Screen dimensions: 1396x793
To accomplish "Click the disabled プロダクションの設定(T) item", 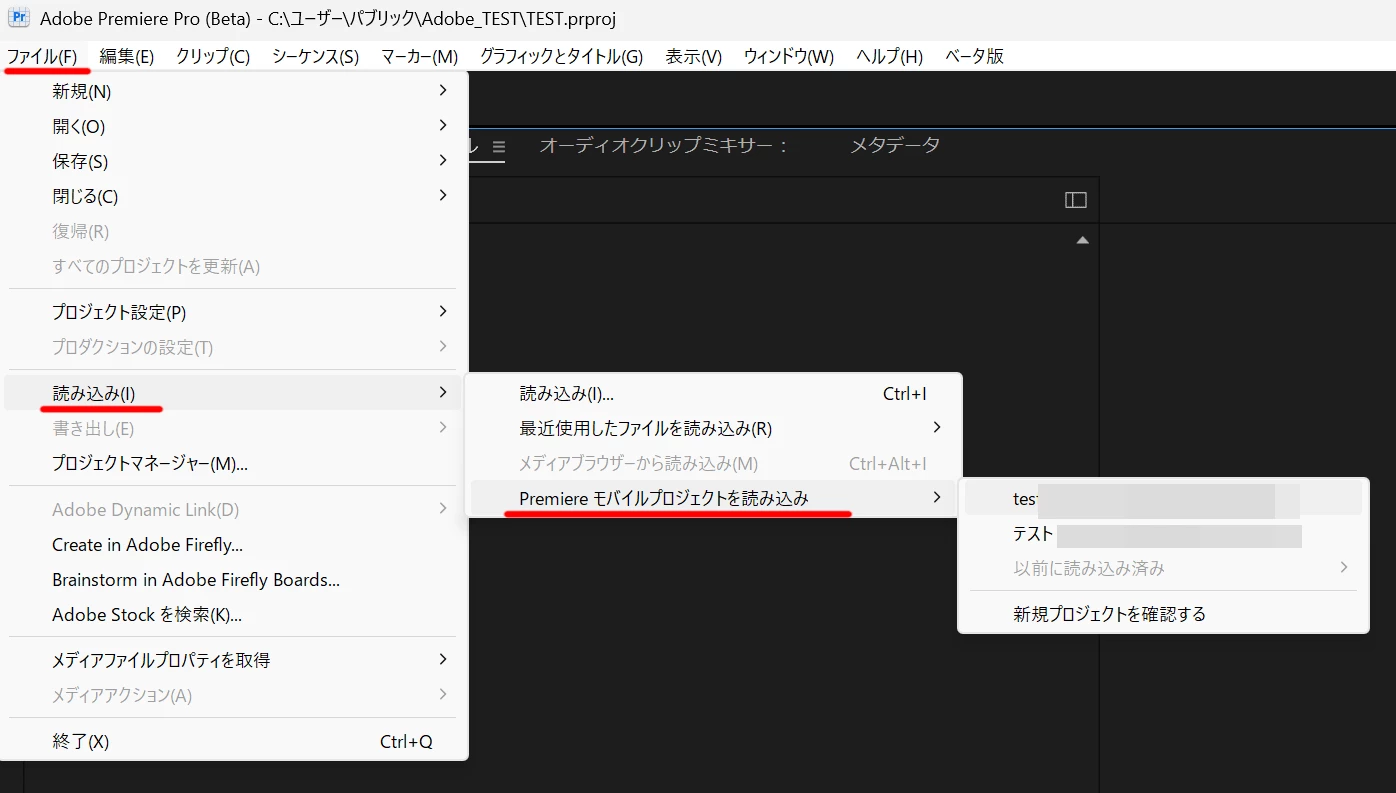I will (x=234, y=348).
